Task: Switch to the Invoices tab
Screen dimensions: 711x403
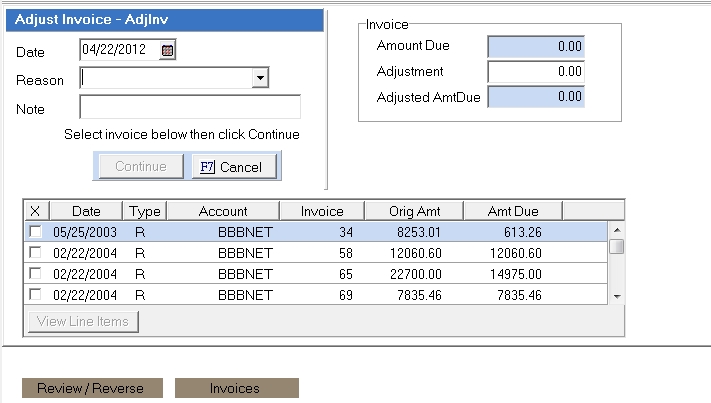Action: 235,388
